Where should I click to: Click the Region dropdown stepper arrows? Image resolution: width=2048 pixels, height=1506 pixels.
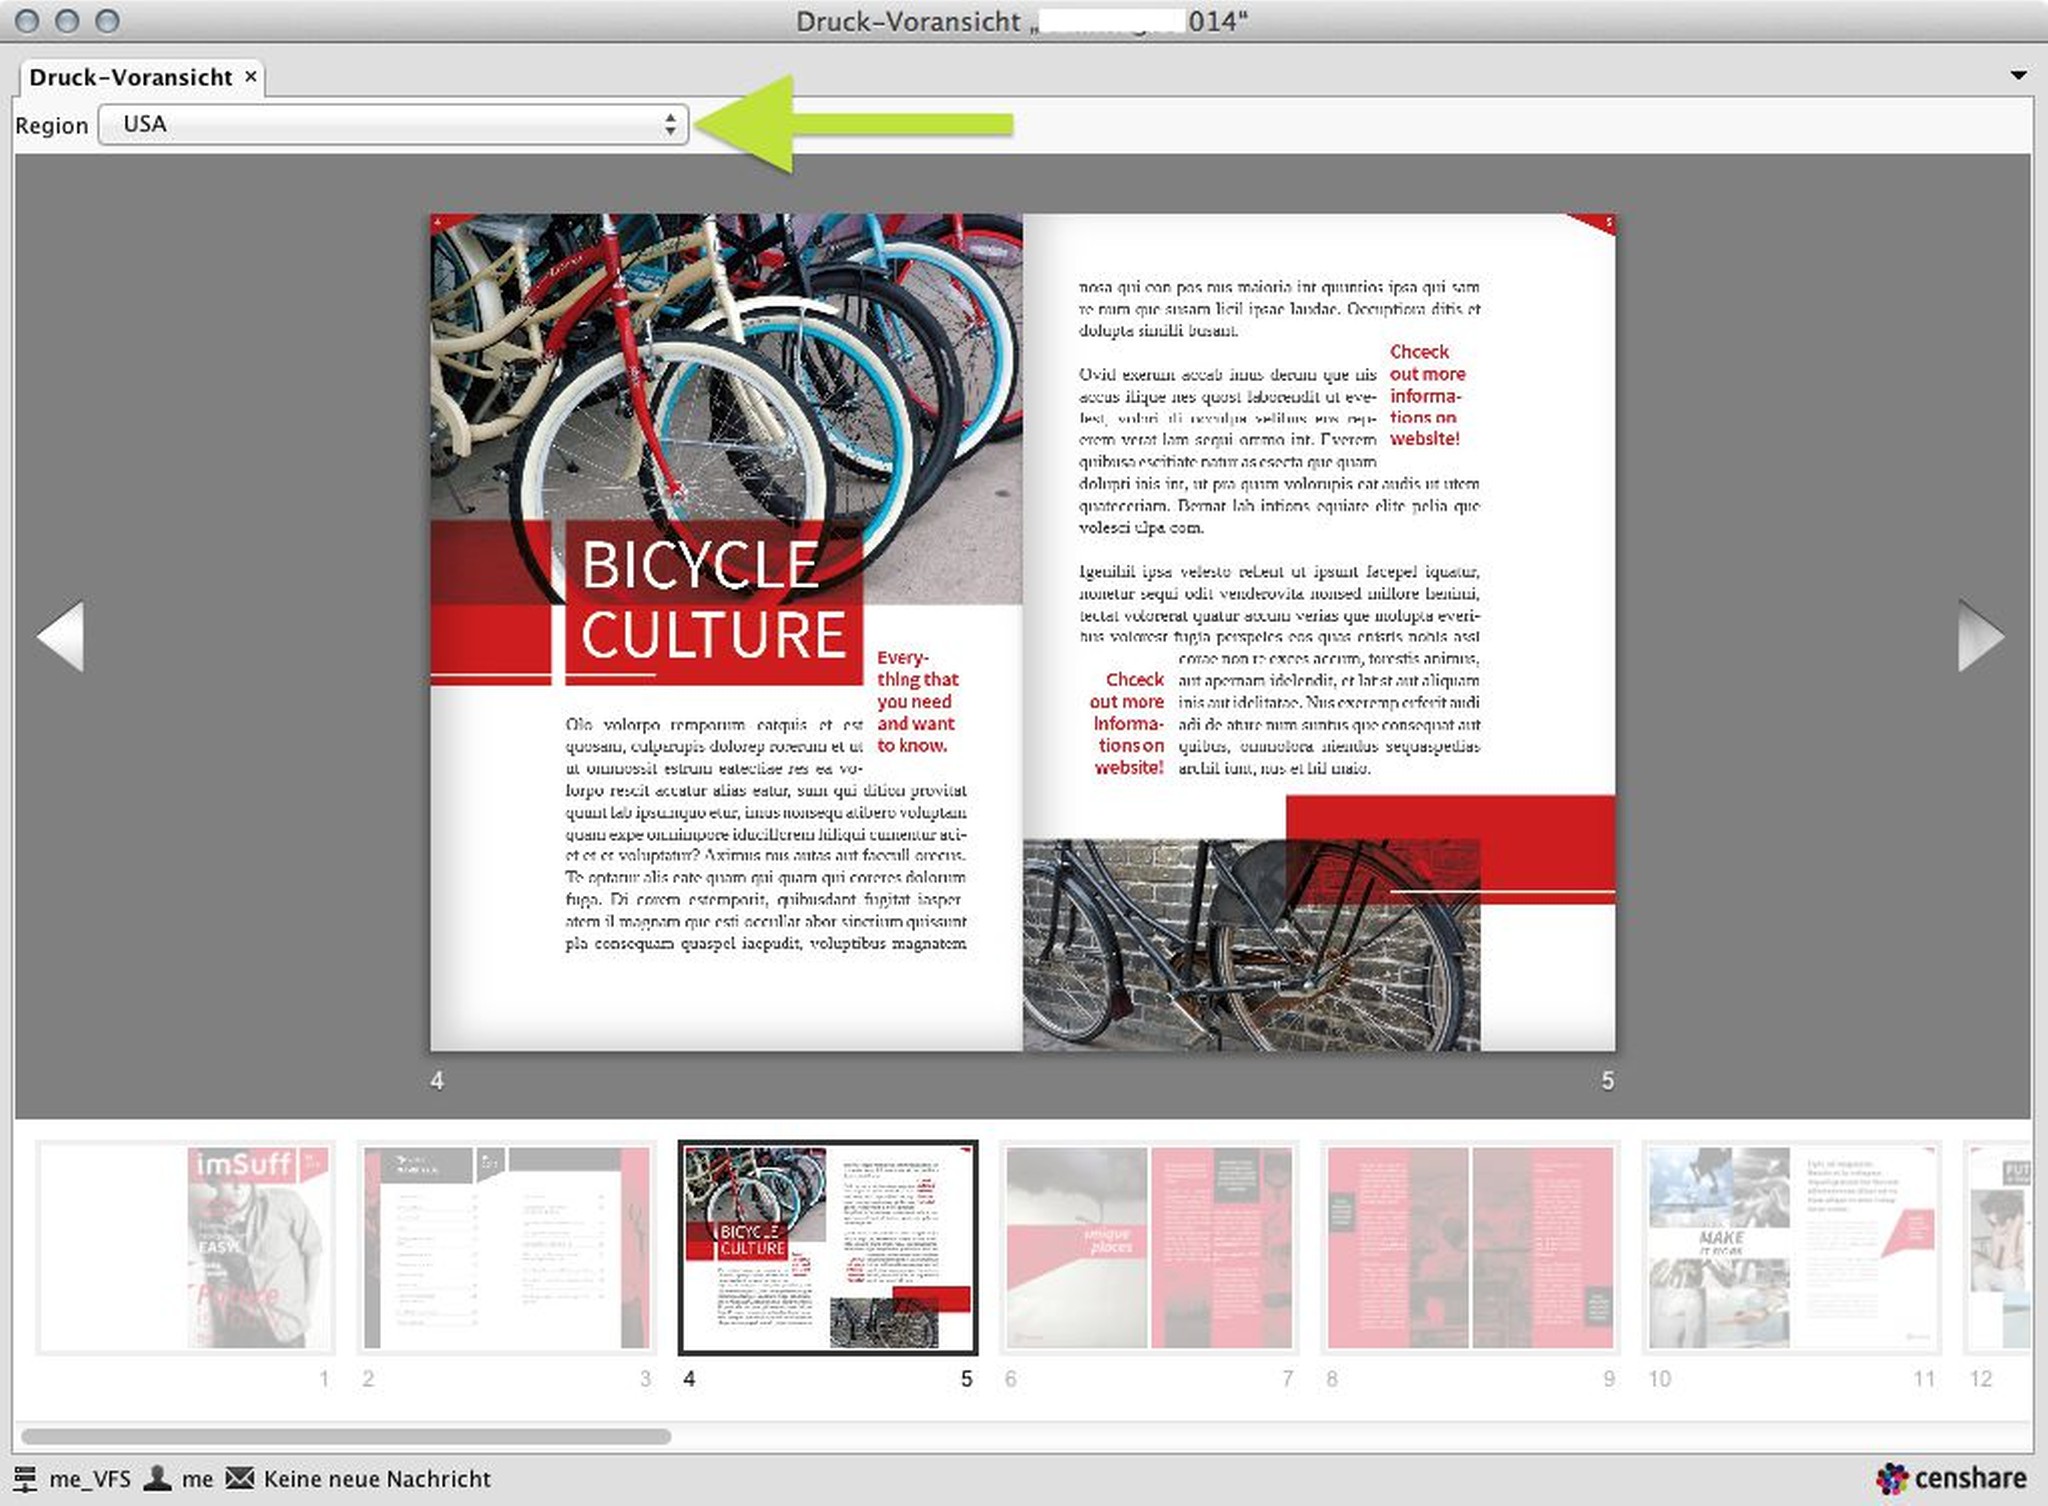point(670,124)
